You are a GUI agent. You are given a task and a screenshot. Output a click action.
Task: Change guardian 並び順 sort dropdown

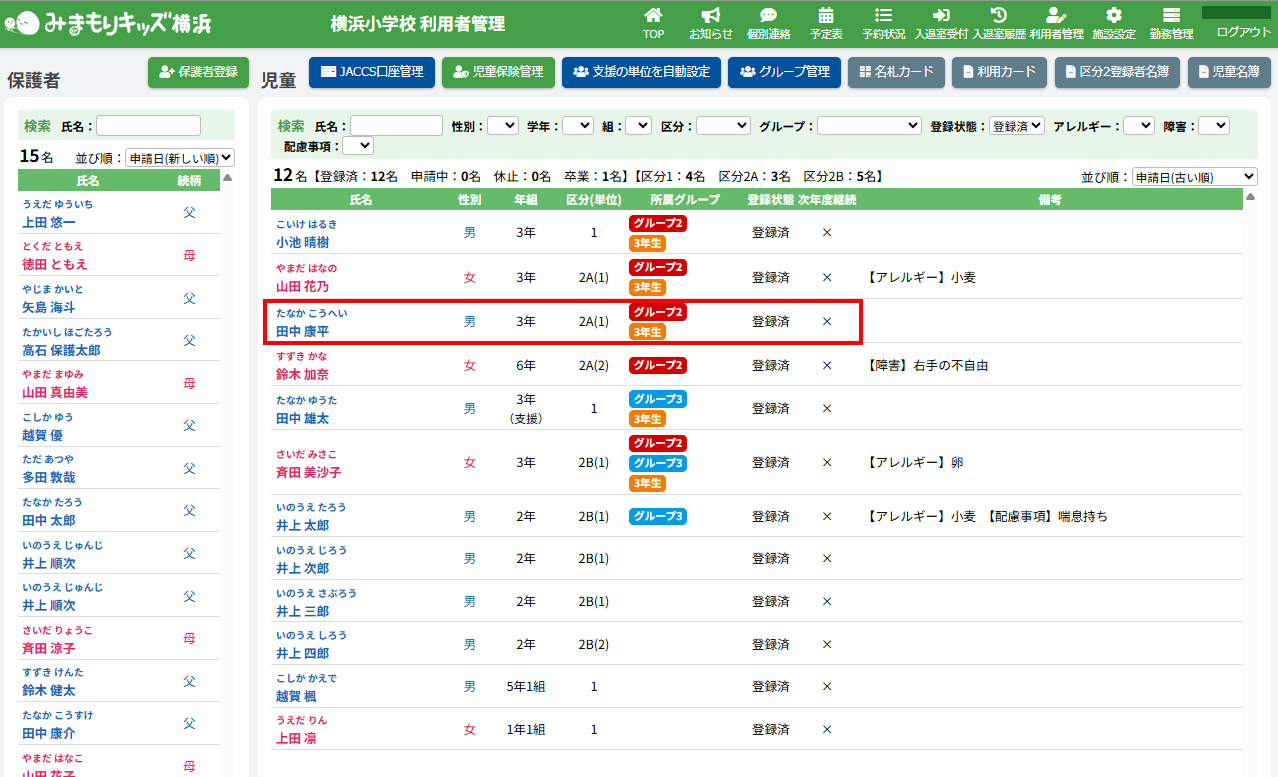pyautogui.click(x=179, y=158)
